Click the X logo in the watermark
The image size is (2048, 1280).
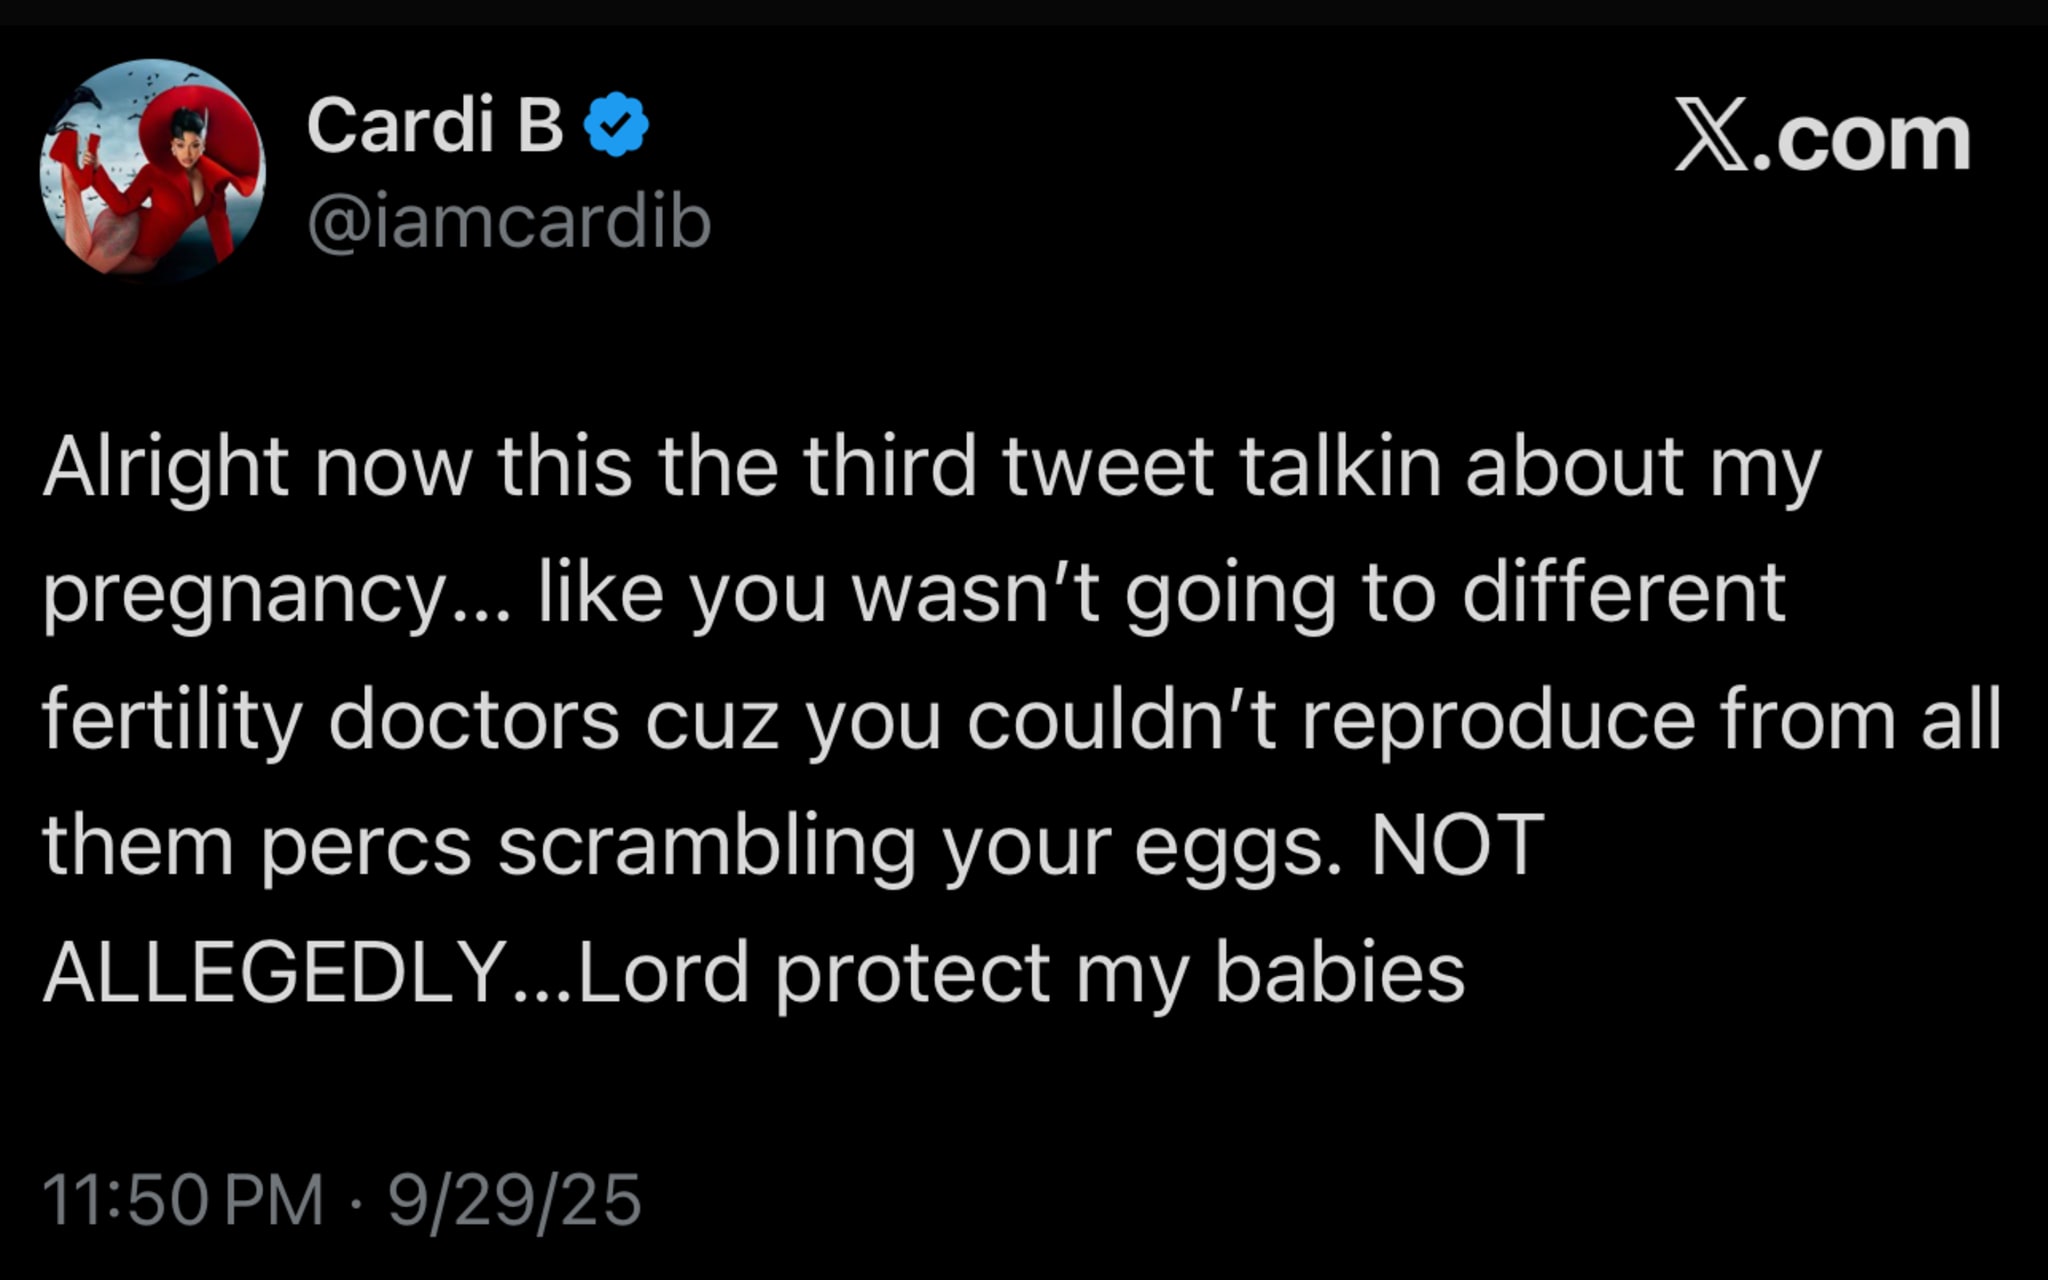[1711, 135]
